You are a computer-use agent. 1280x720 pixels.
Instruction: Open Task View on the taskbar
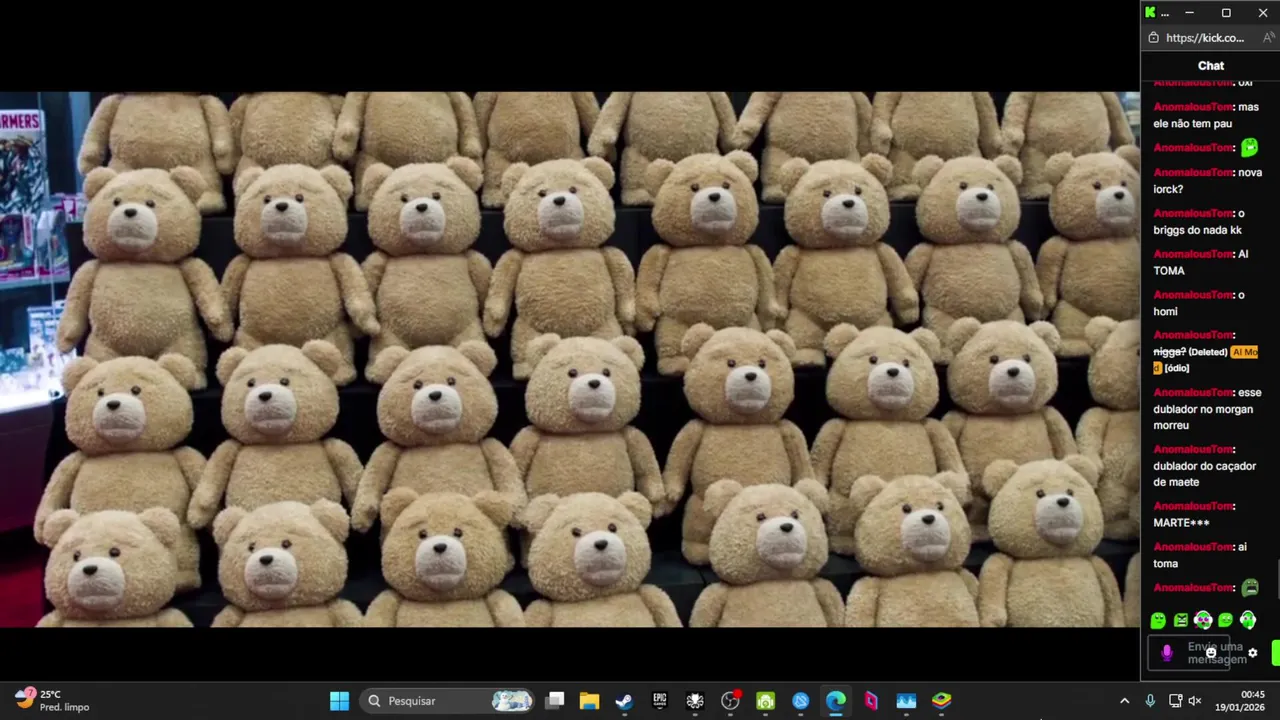(x=555, y=701)
